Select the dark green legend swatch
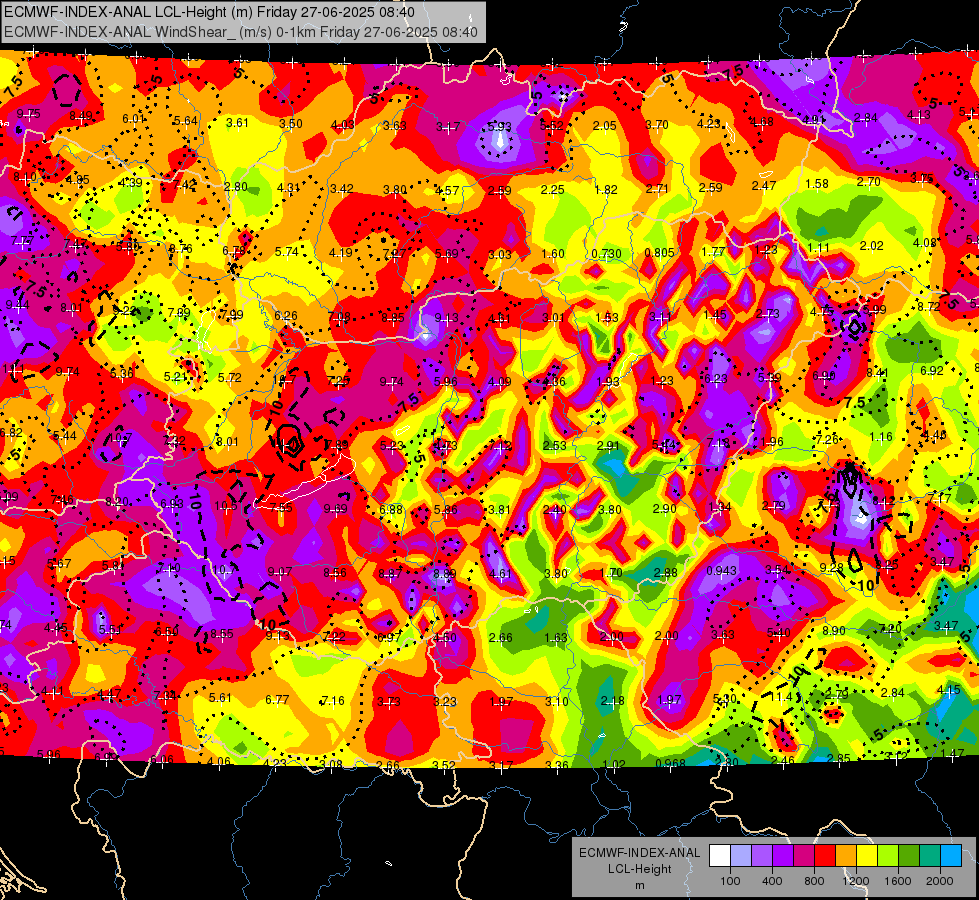The height and width of the screenshot is (900, 979). [x=909, y=856]
